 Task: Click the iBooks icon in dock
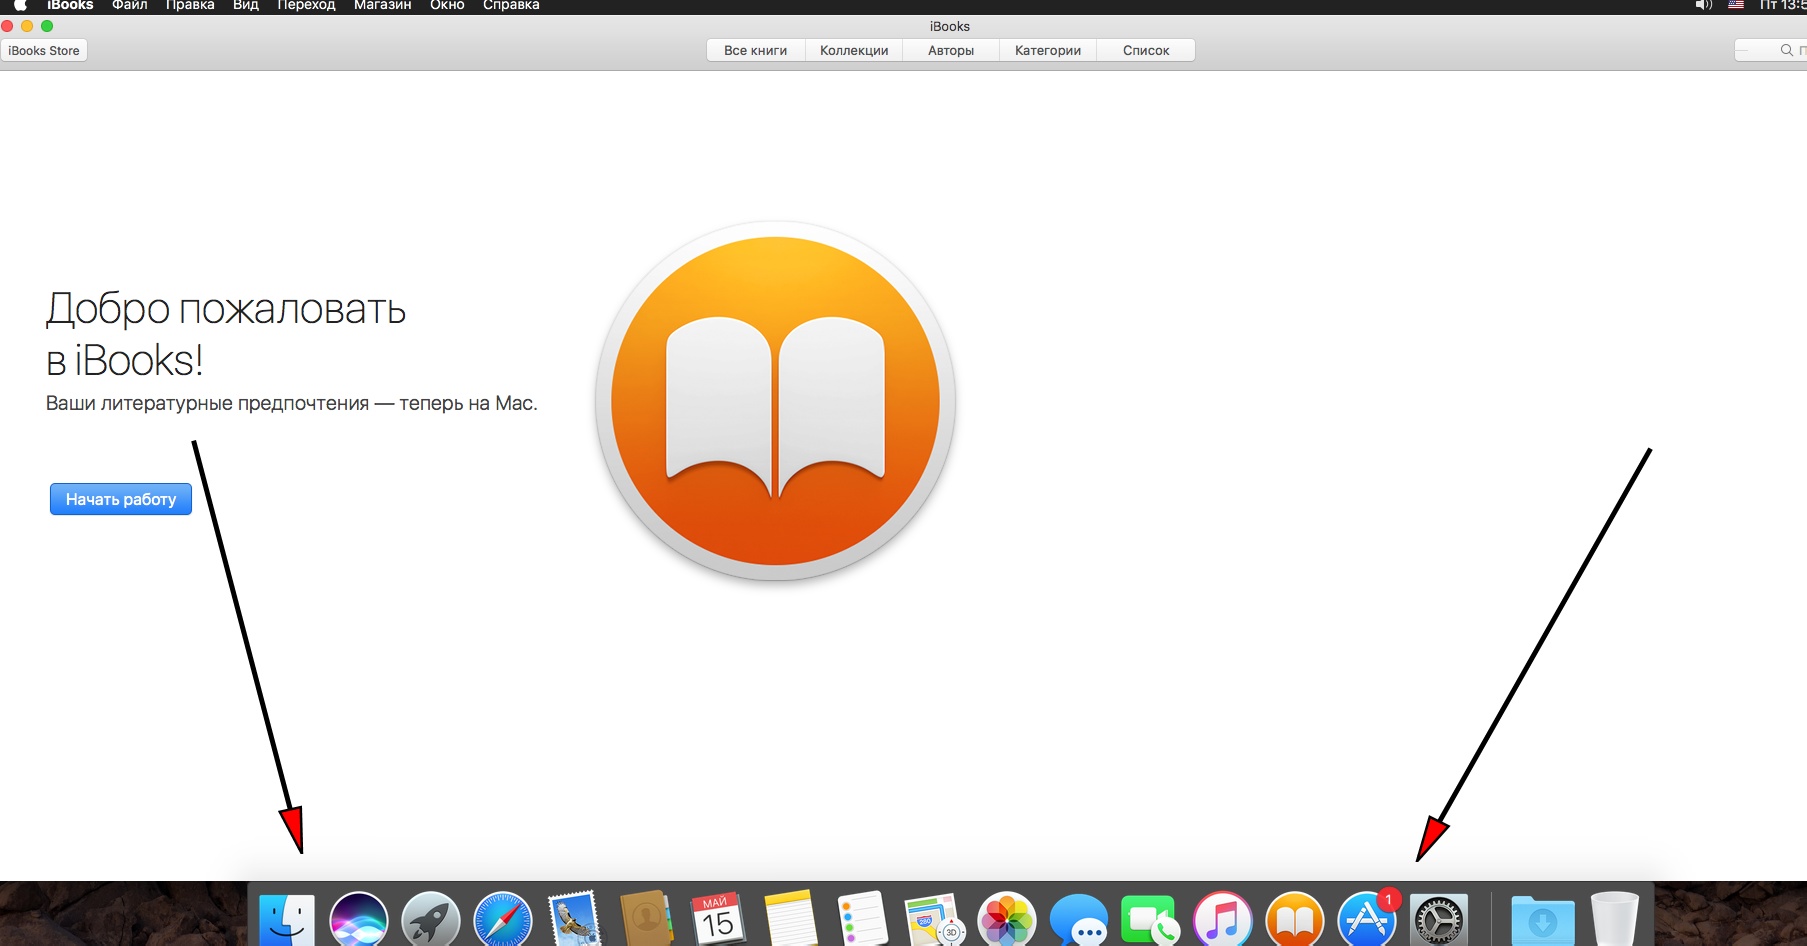tap(1294, 920)
